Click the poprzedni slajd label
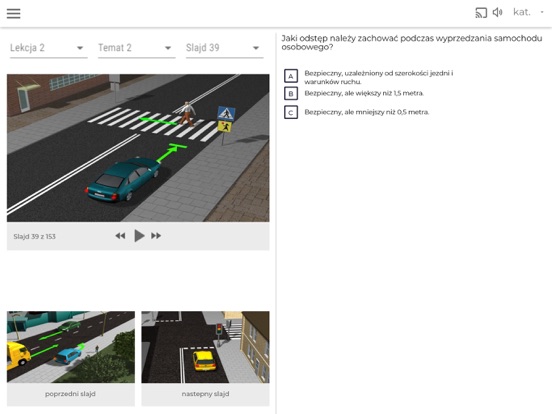The width and height of the screenshot is (552, 414). coord(70,394)
